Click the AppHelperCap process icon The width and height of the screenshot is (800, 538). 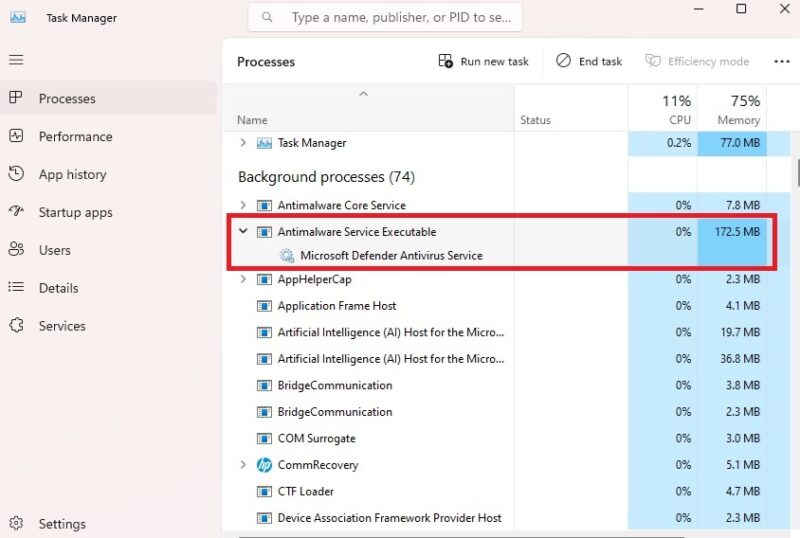pos(264,279)
